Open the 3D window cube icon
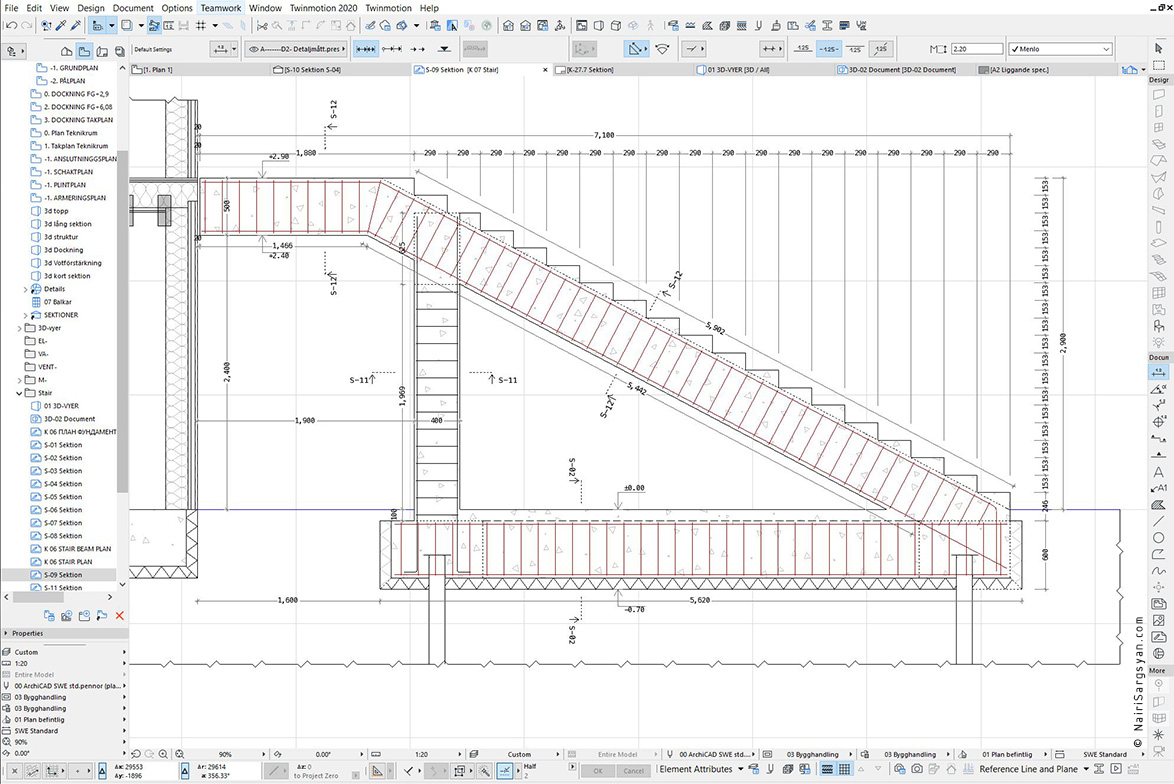 pyautogui.click(x=615, y=25)
